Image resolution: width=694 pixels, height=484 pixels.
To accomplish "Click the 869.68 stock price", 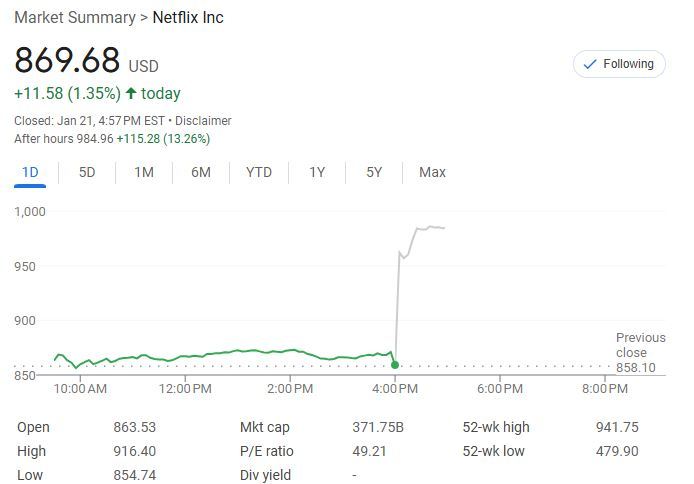I will (x=67, y=61).
